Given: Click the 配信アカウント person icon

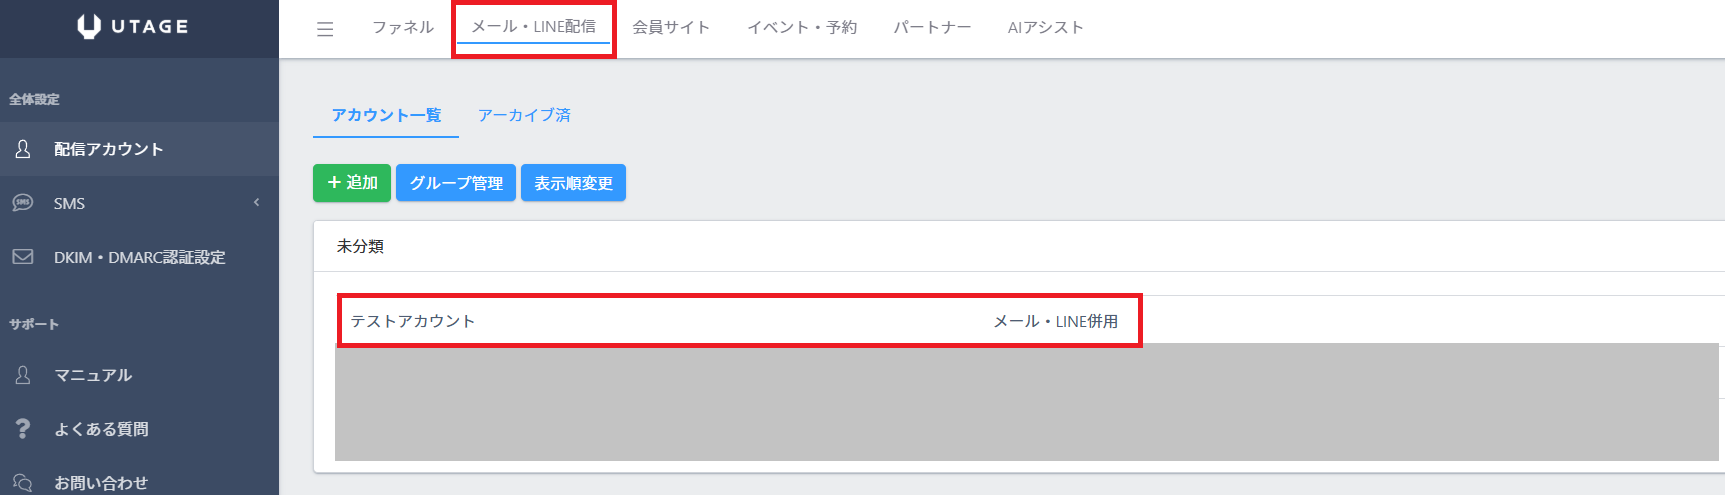Looking at the screenshot, I should pyautogui.click(x=23, y=149).
